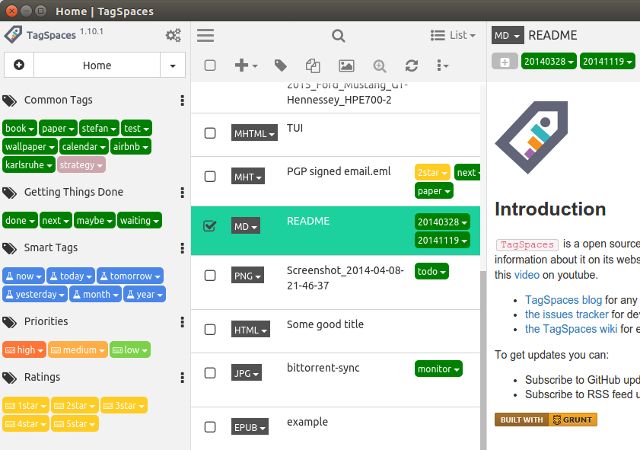640x450 pixels.
Task: Click the file list vertical scrollbar
Action: coord(483,359)
